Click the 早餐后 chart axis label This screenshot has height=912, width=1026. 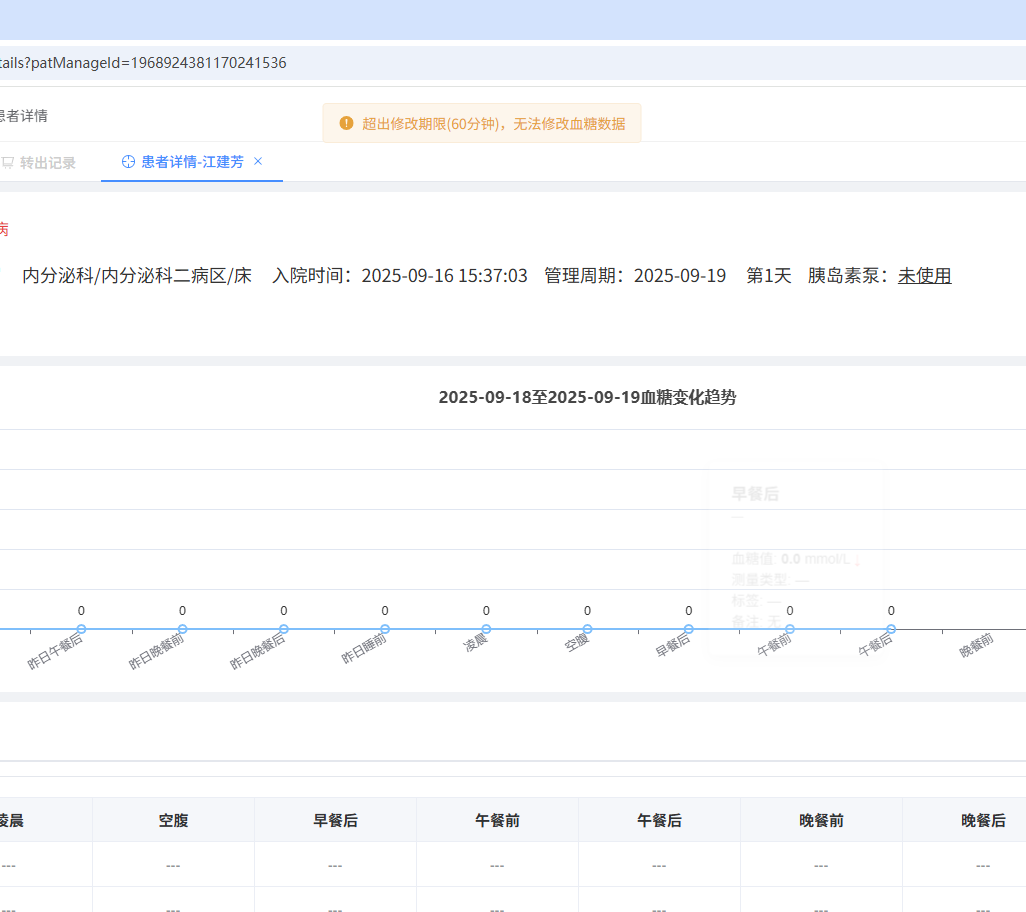point(673,645)
